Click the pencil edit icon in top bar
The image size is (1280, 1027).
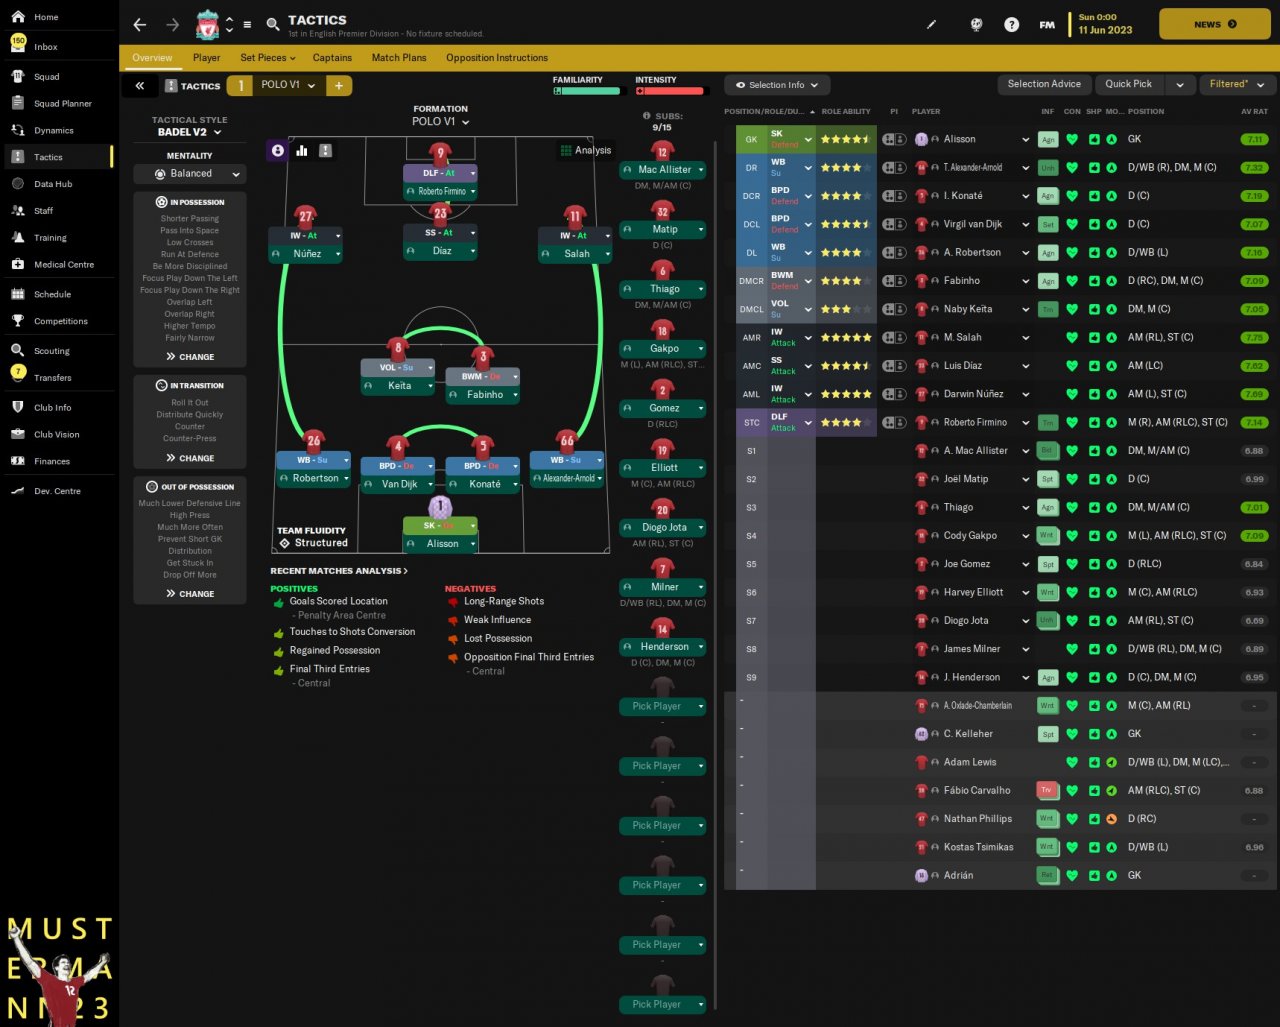coord(932,24)
